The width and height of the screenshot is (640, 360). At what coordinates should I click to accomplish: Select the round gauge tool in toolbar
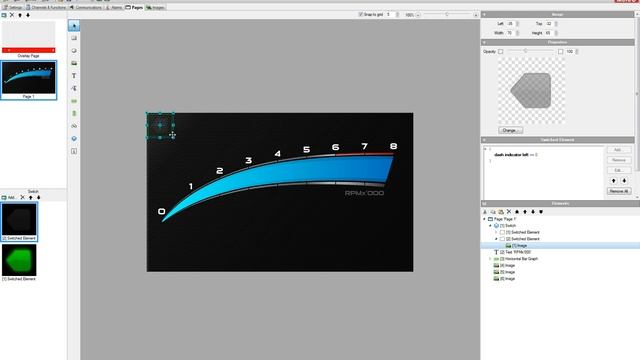[74, 51]
